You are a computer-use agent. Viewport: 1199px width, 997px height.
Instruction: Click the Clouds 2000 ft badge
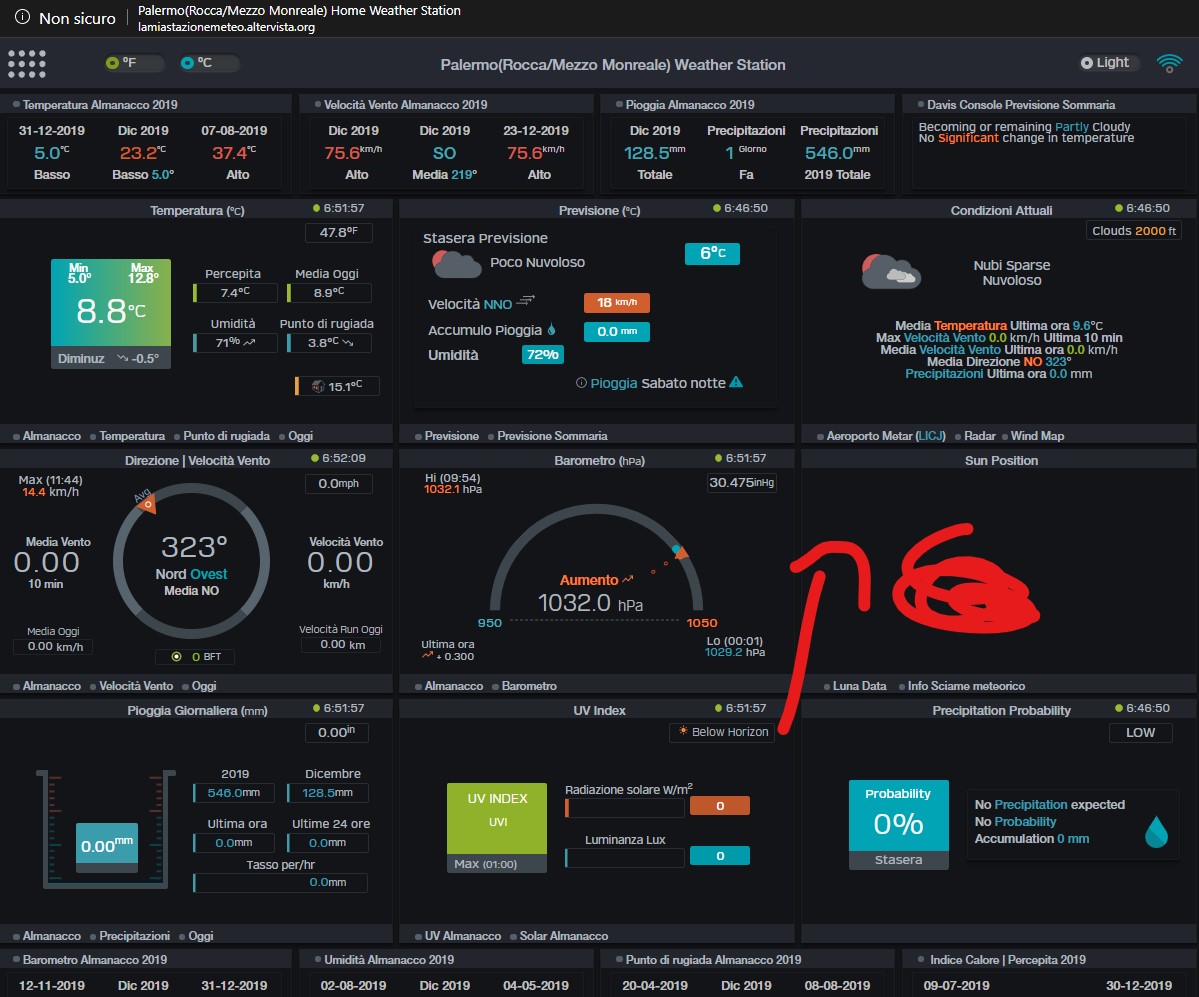click(x=1133, y=230)
